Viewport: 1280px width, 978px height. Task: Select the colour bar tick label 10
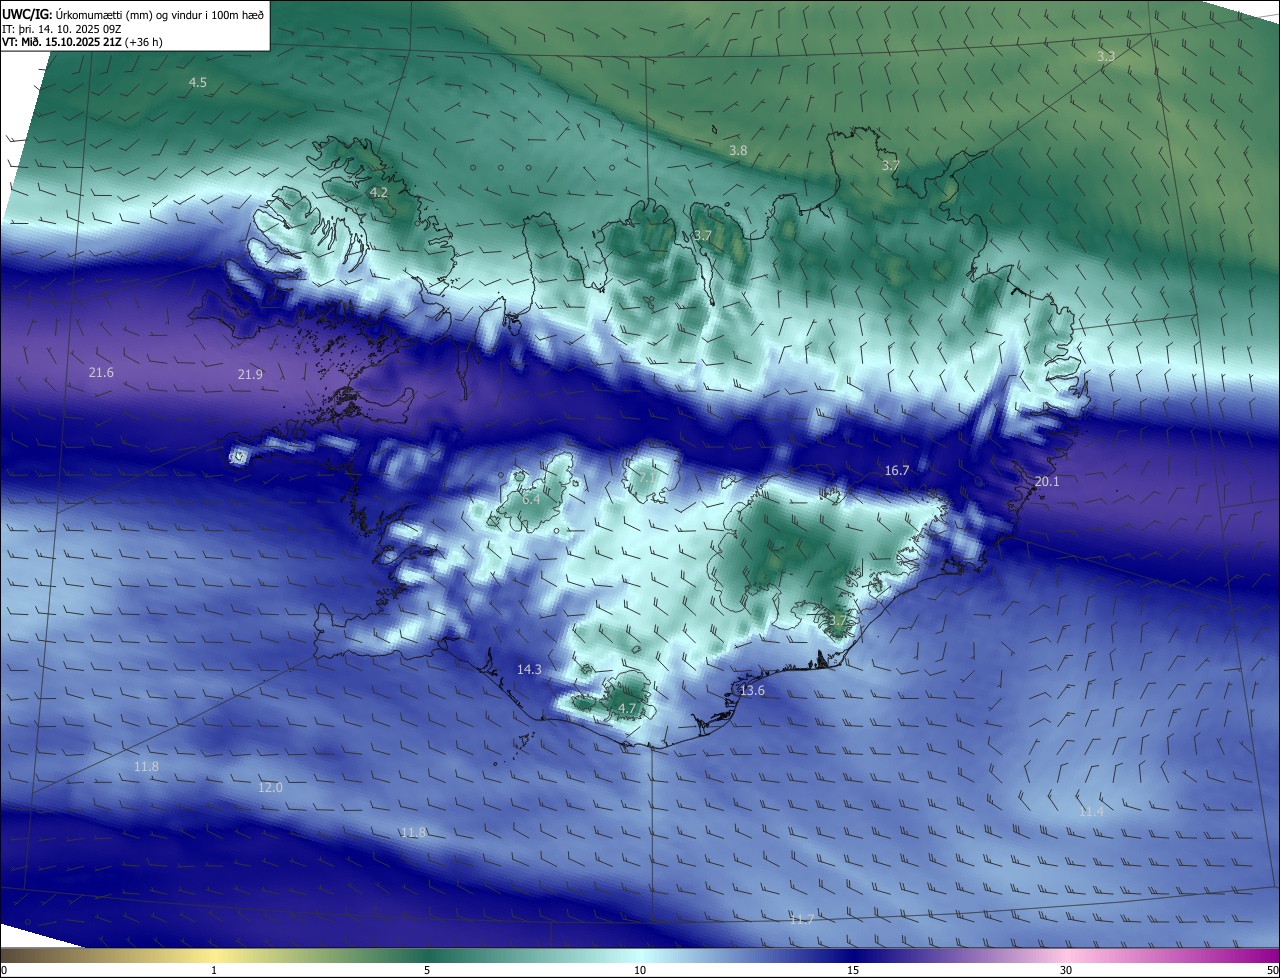[x=640, y=970]
